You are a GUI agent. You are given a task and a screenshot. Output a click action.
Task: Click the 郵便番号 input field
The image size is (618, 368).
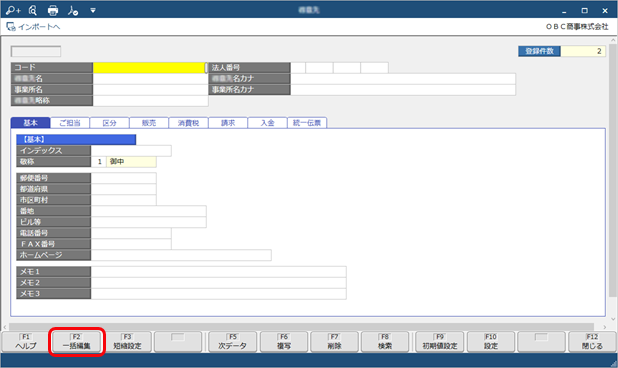[123, 178]
